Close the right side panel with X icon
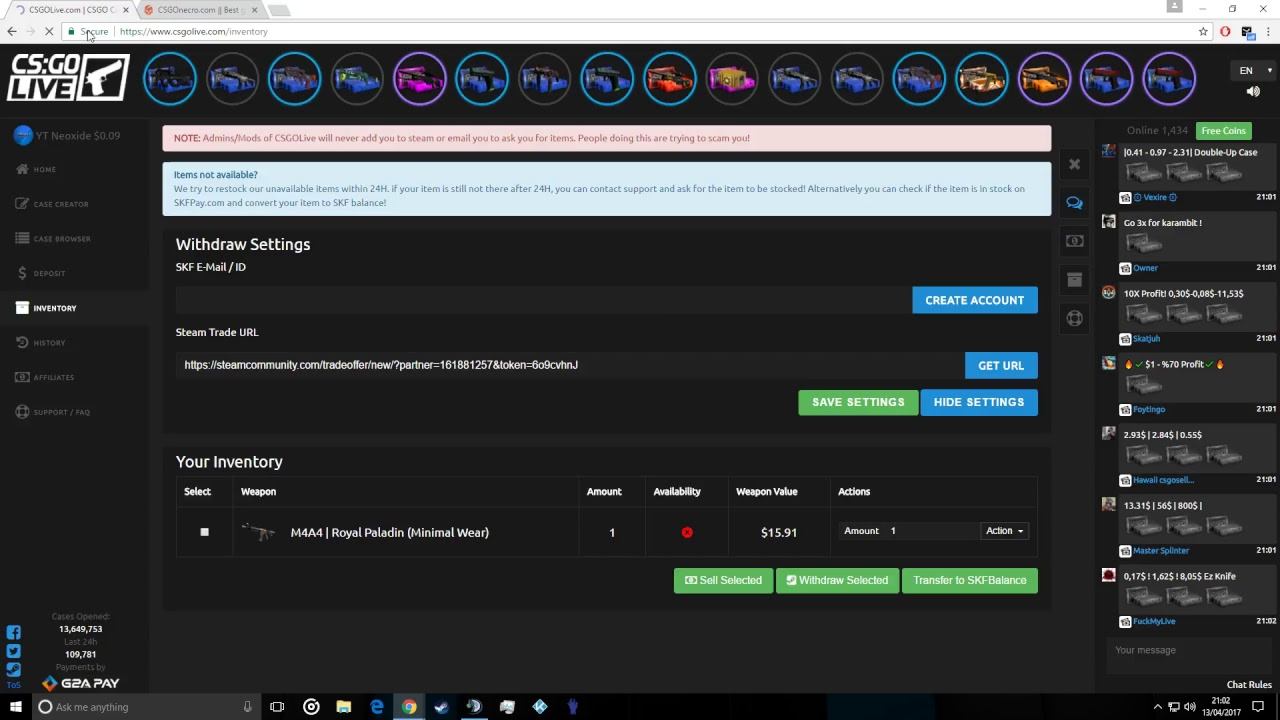The height and width of the screenshot is (720, 1280). coord(1074,164)
